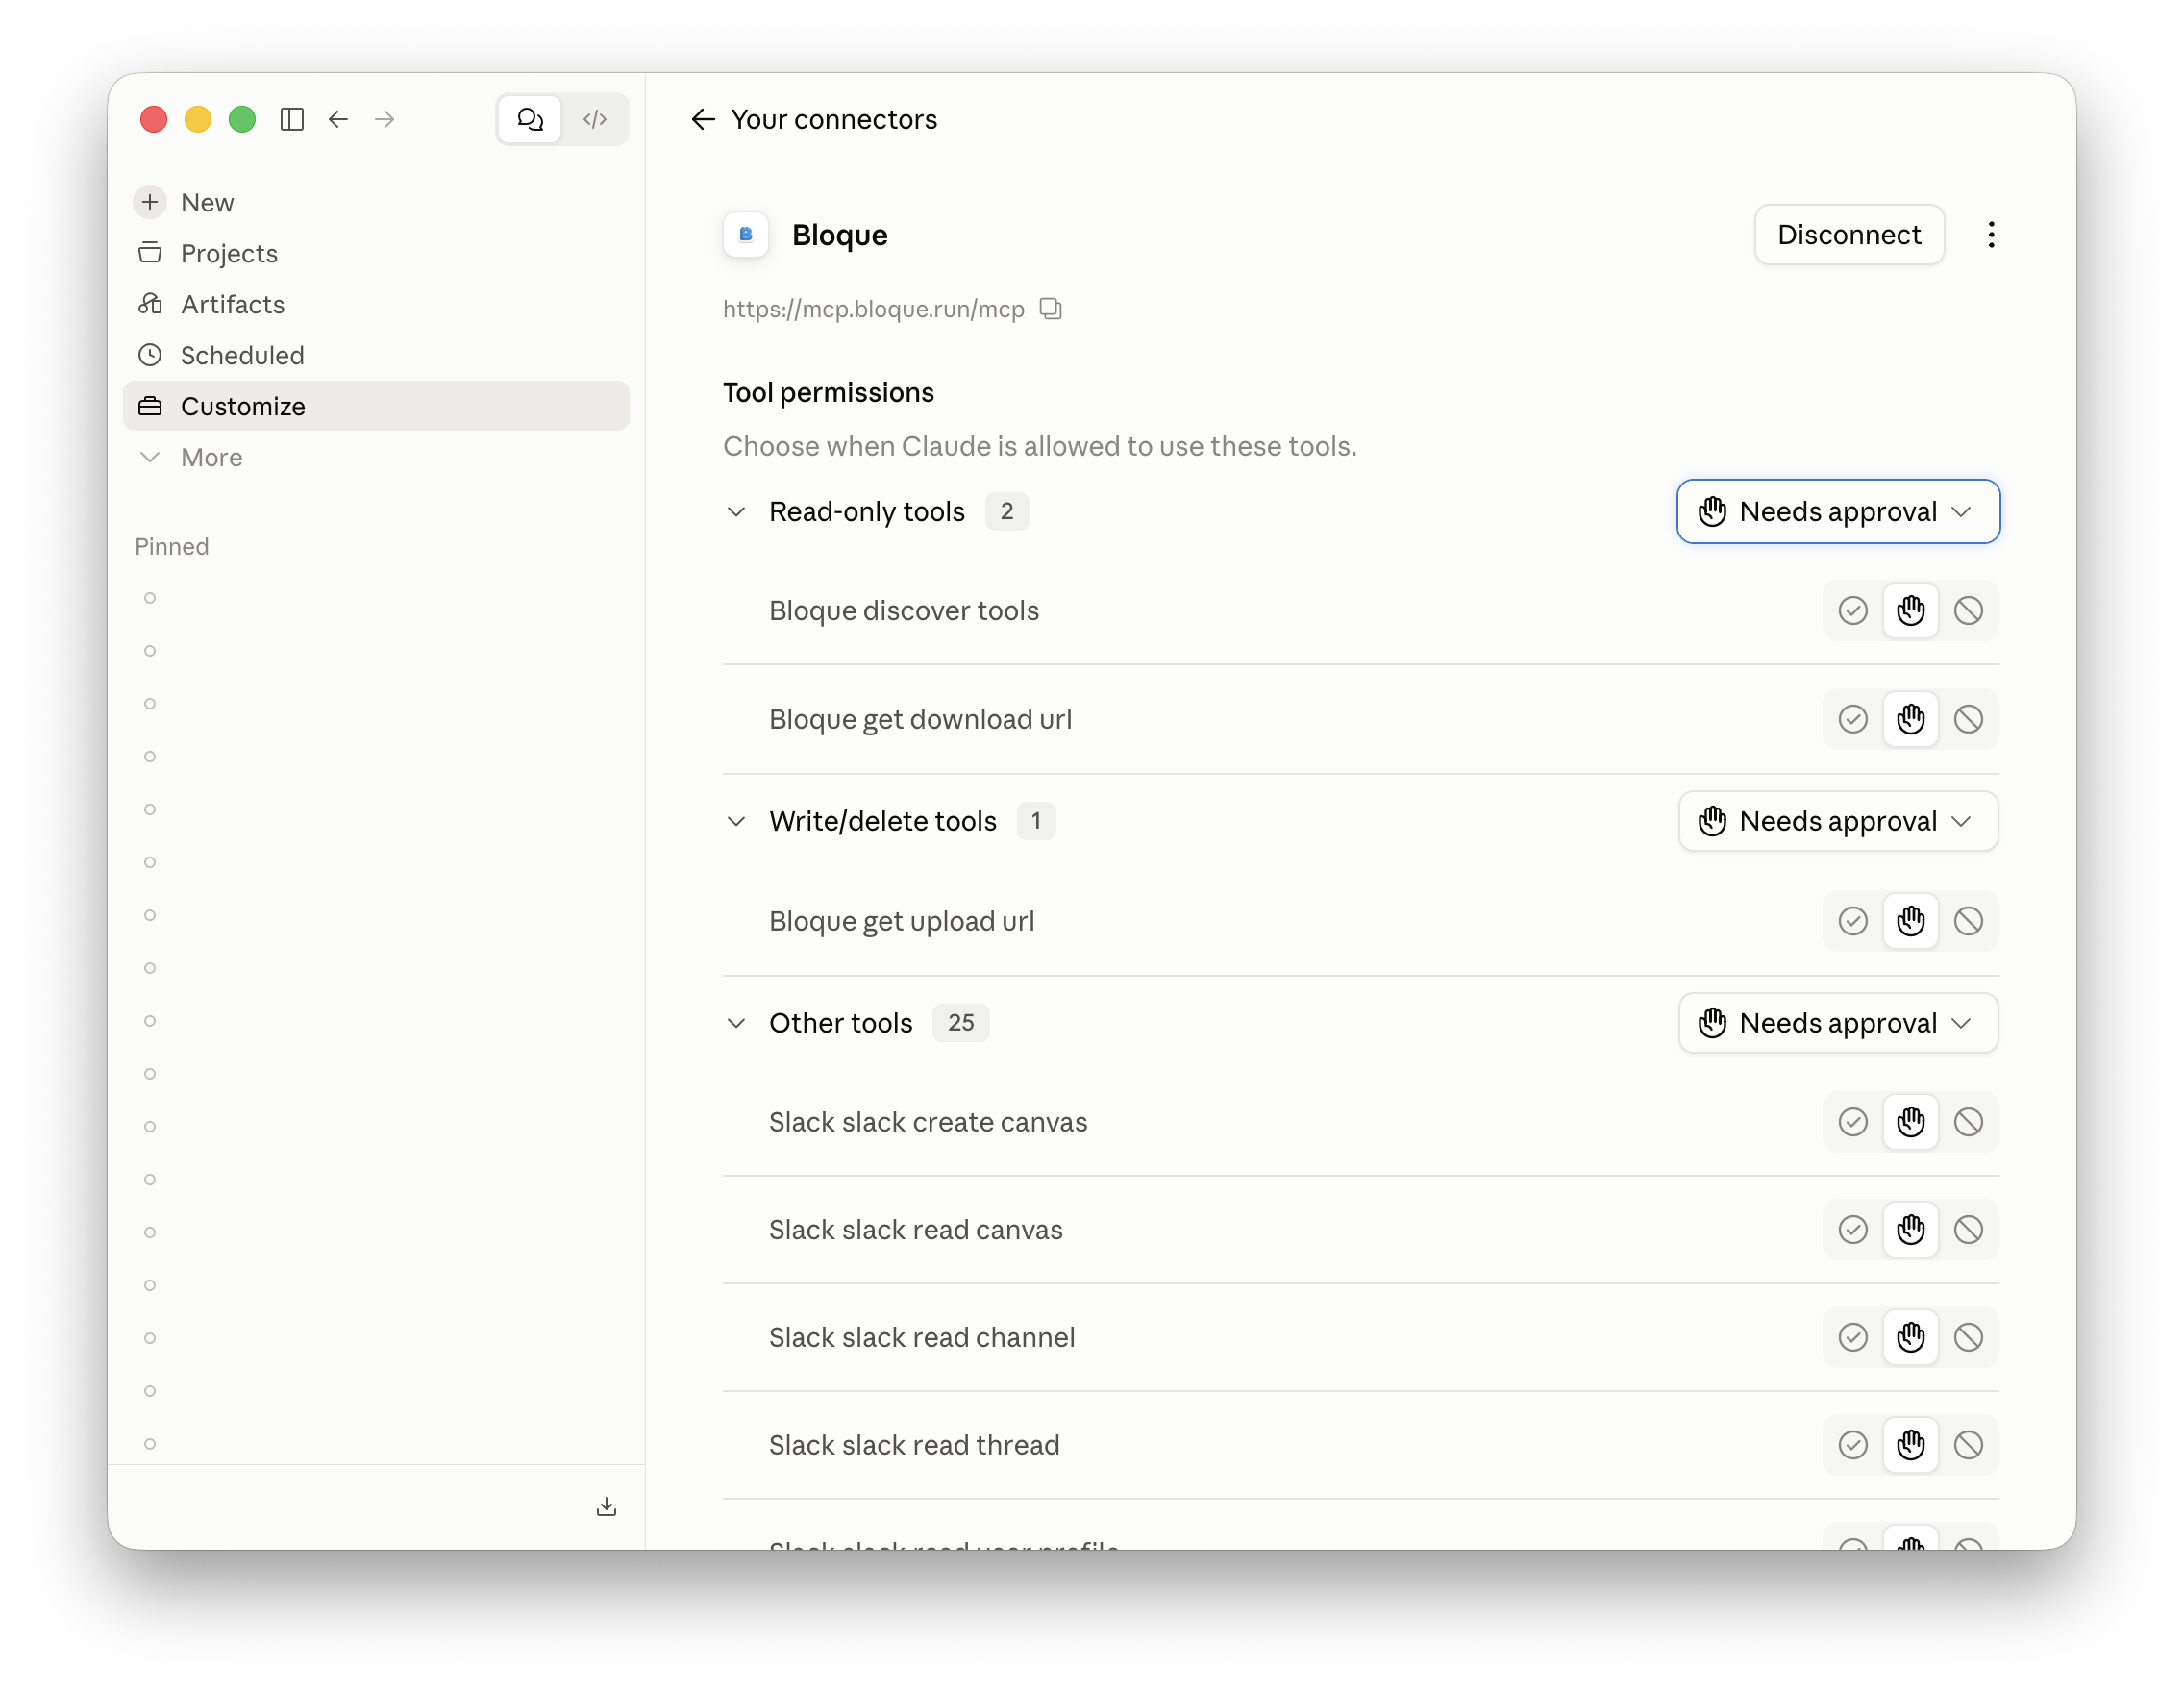Viewport: 2184px width, 1692px height.
Task: Click the Disconnect button
Action: [1849, 235]
